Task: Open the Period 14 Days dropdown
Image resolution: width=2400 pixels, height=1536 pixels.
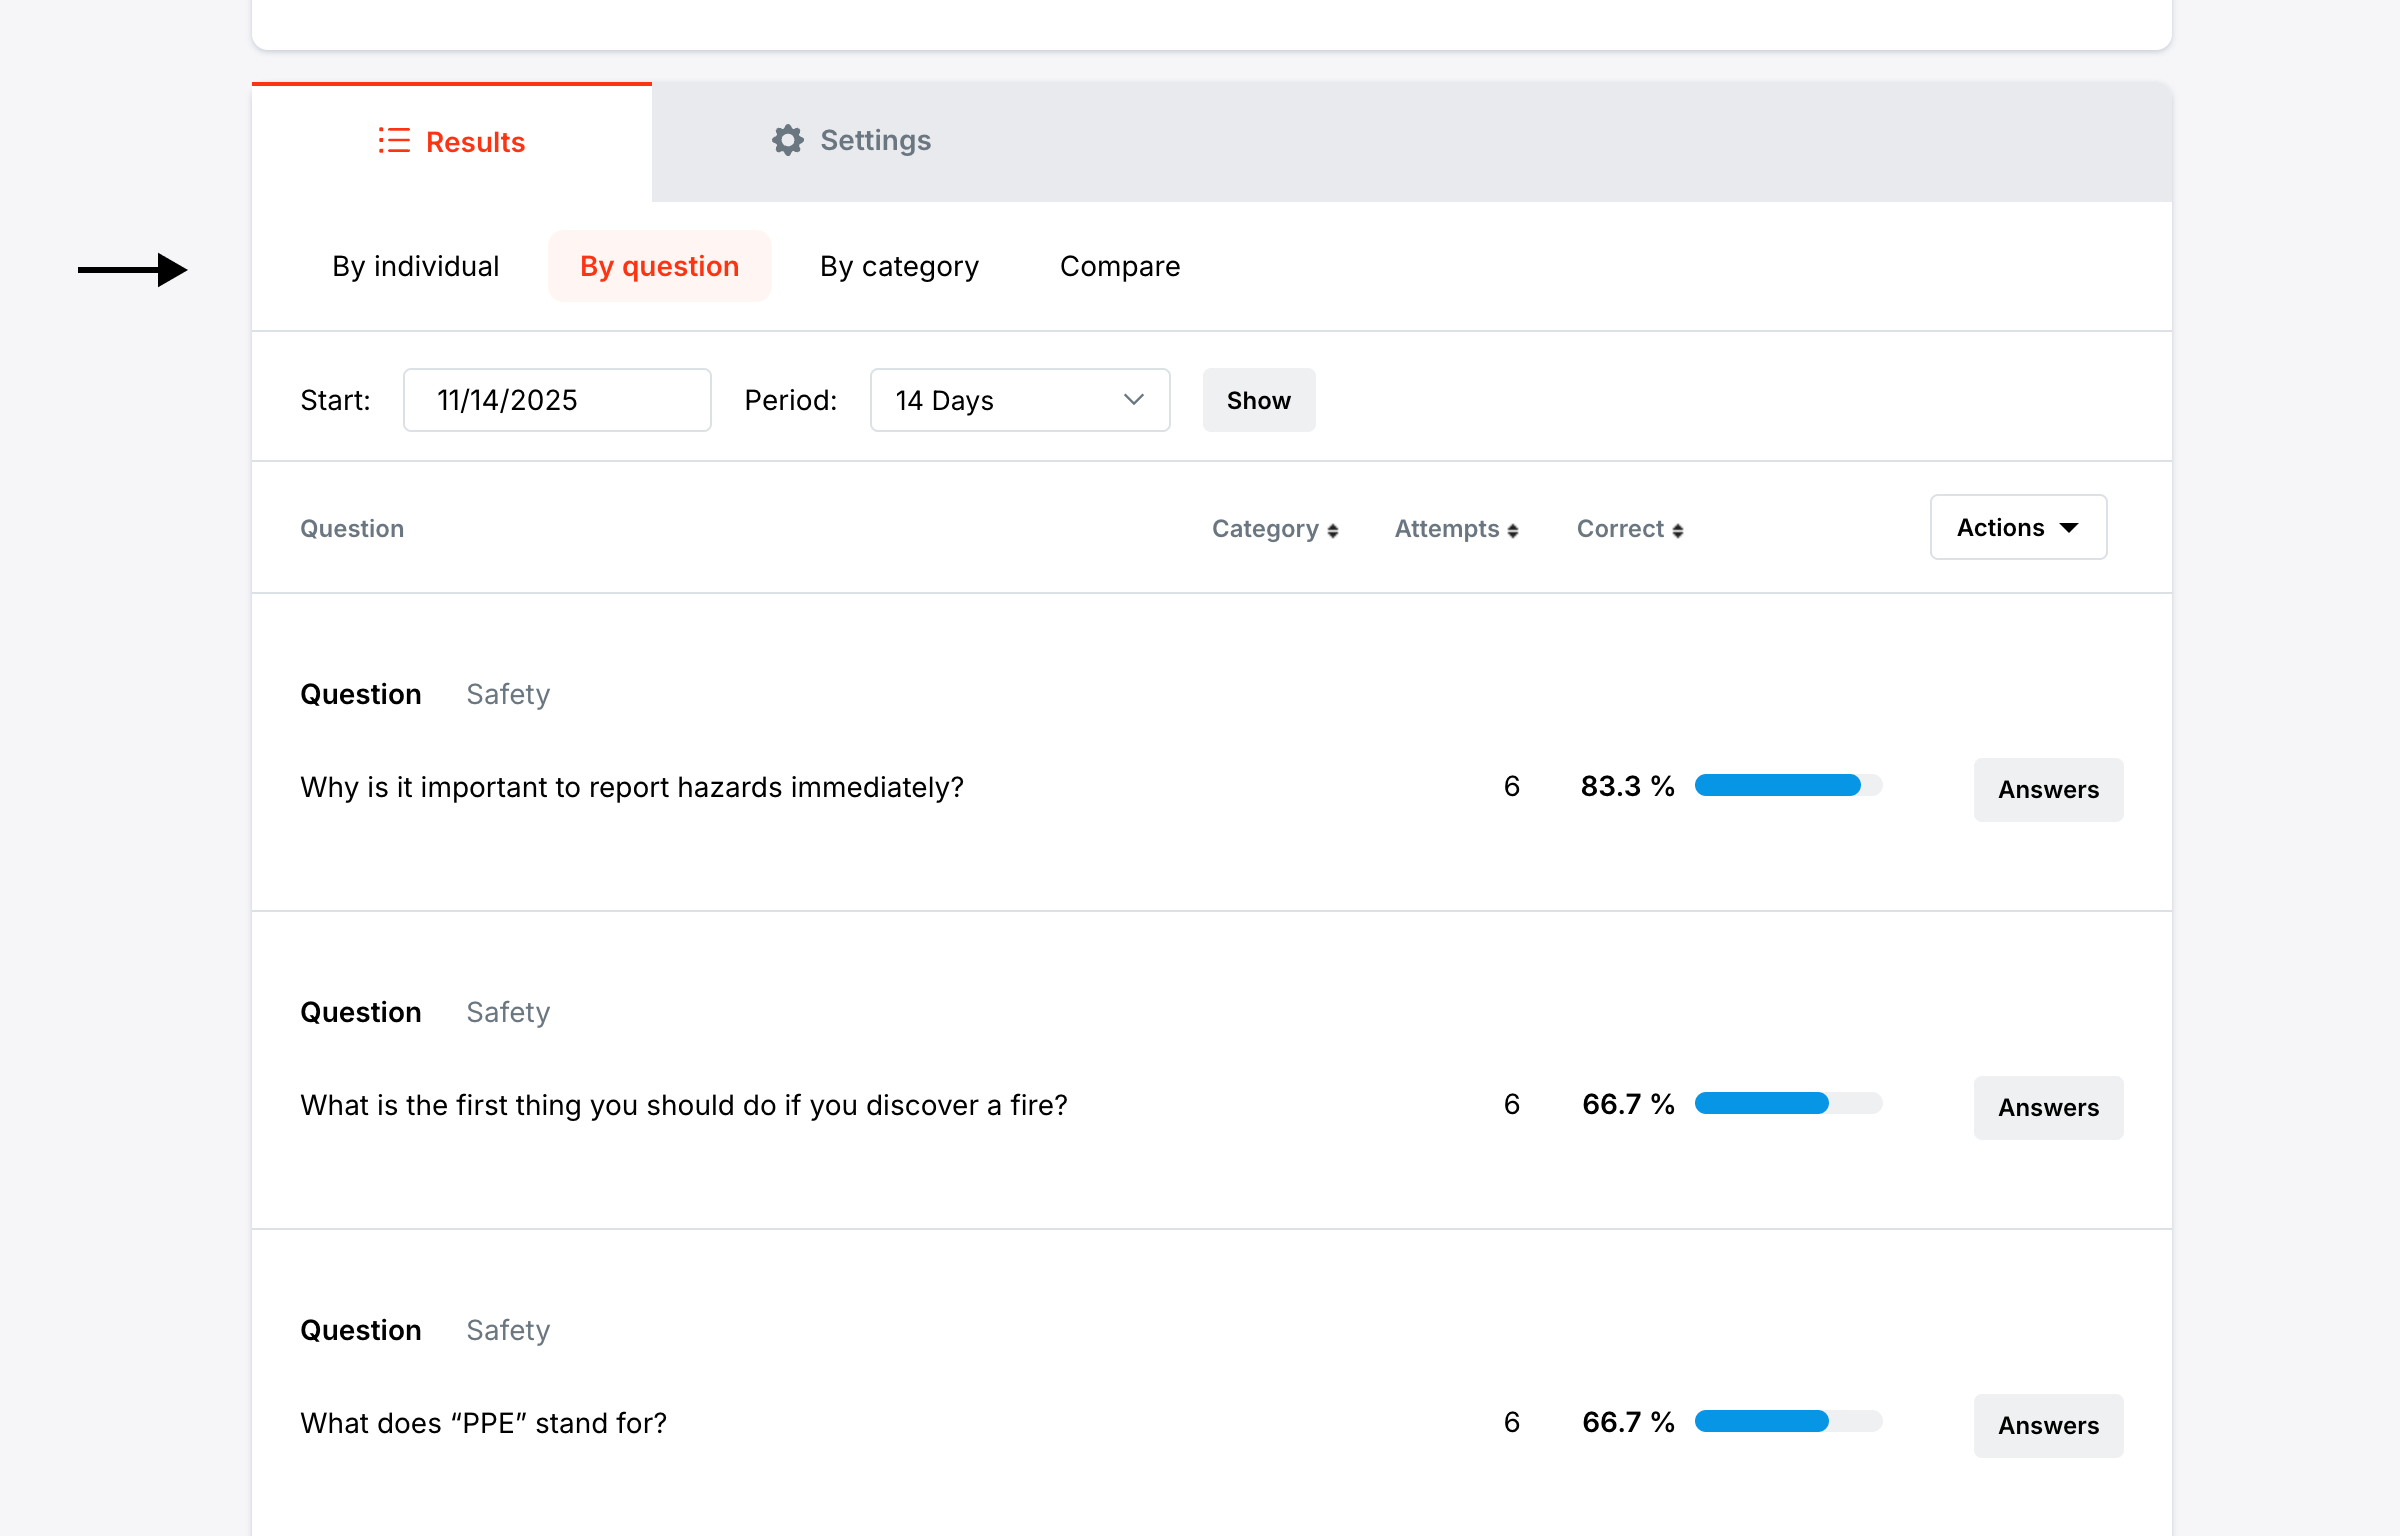Action: coord(1019,400)
